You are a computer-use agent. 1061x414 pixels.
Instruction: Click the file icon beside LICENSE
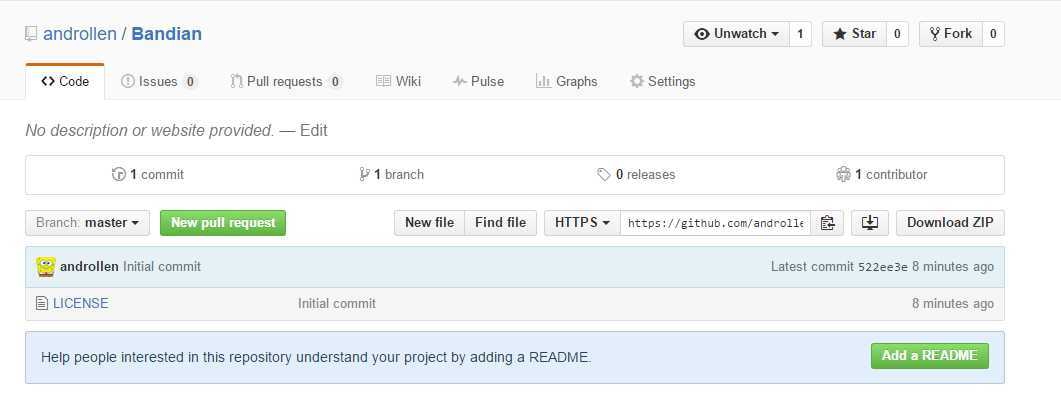coord(42,304)
